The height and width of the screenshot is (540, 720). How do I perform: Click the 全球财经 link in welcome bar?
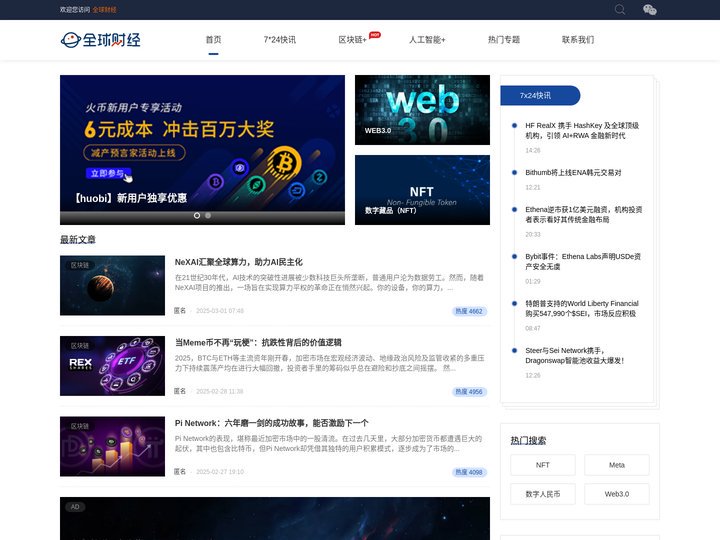tap(104, 10)
